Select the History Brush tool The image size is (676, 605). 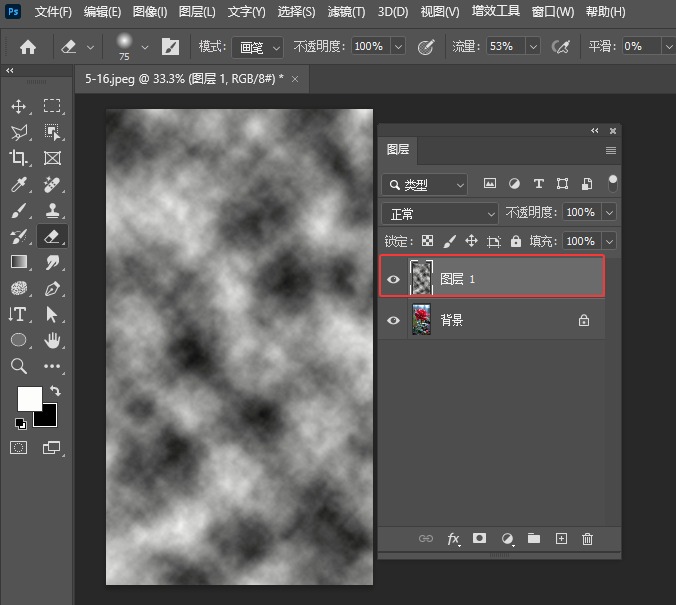19,236
